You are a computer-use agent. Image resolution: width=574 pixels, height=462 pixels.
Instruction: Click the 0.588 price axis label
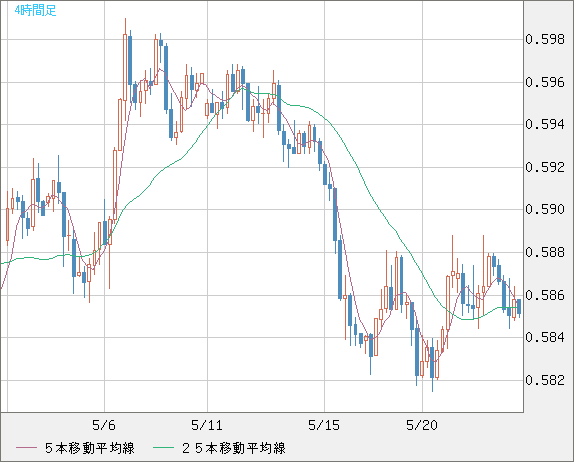545,252
